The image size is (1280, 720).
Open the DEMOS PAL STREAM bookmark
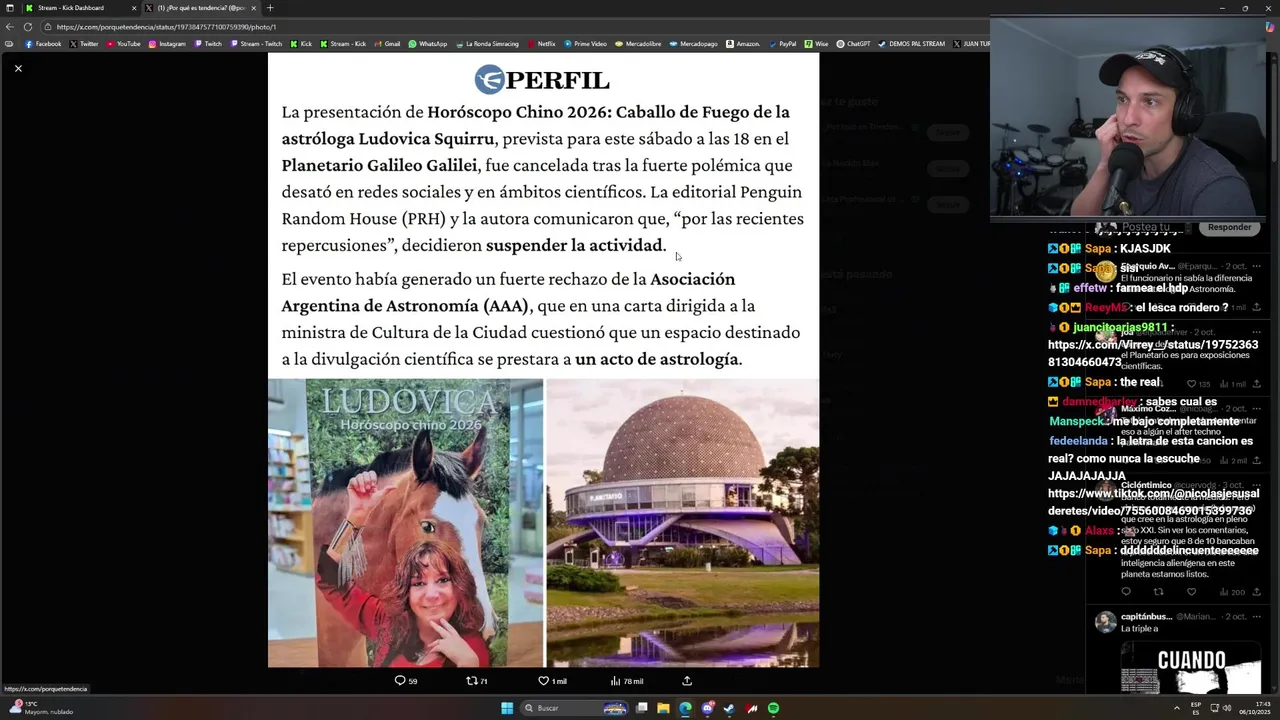[x=911, y=44]
